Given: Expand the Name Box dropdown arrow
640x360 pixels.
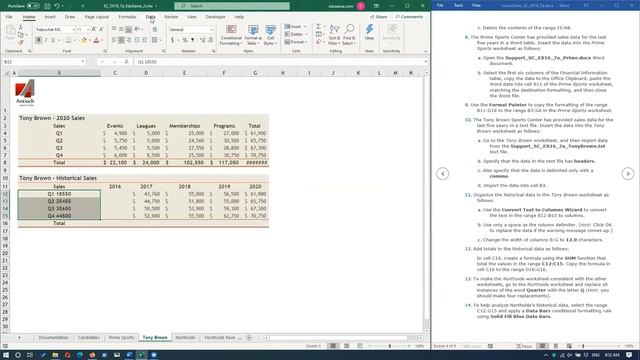Looking at the screenshot, I should pos(82,62).
